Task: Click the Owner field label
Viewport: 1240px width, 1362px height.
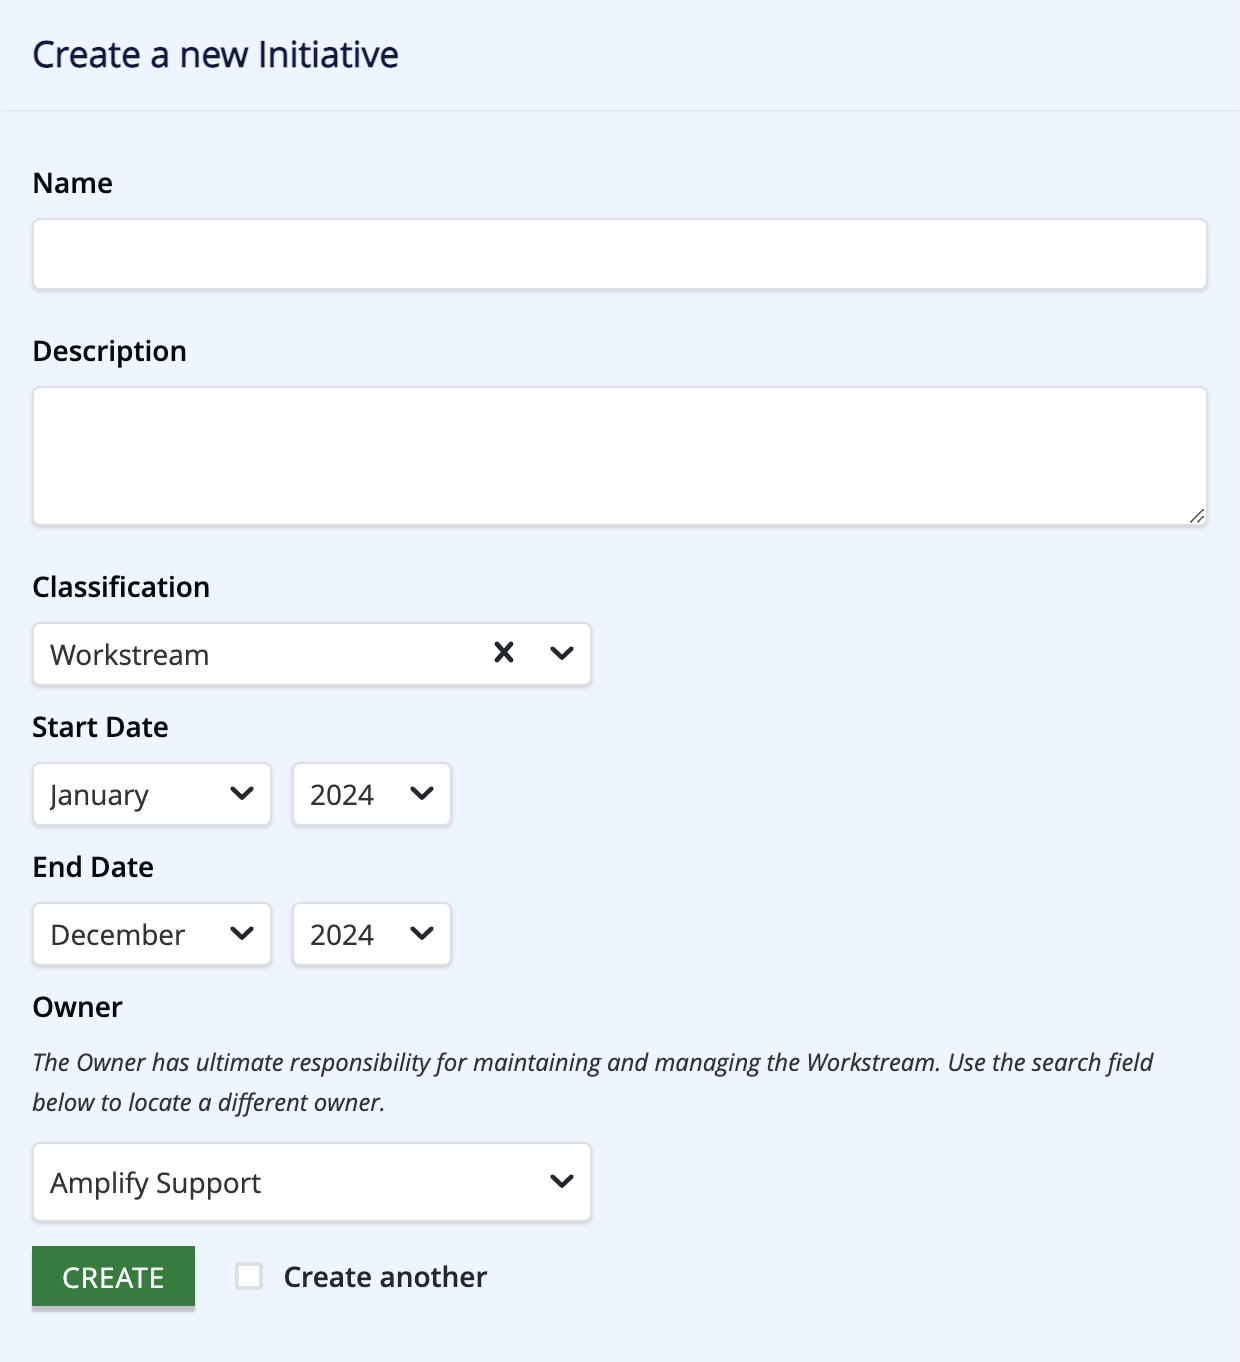Action: coord(77,1007)
